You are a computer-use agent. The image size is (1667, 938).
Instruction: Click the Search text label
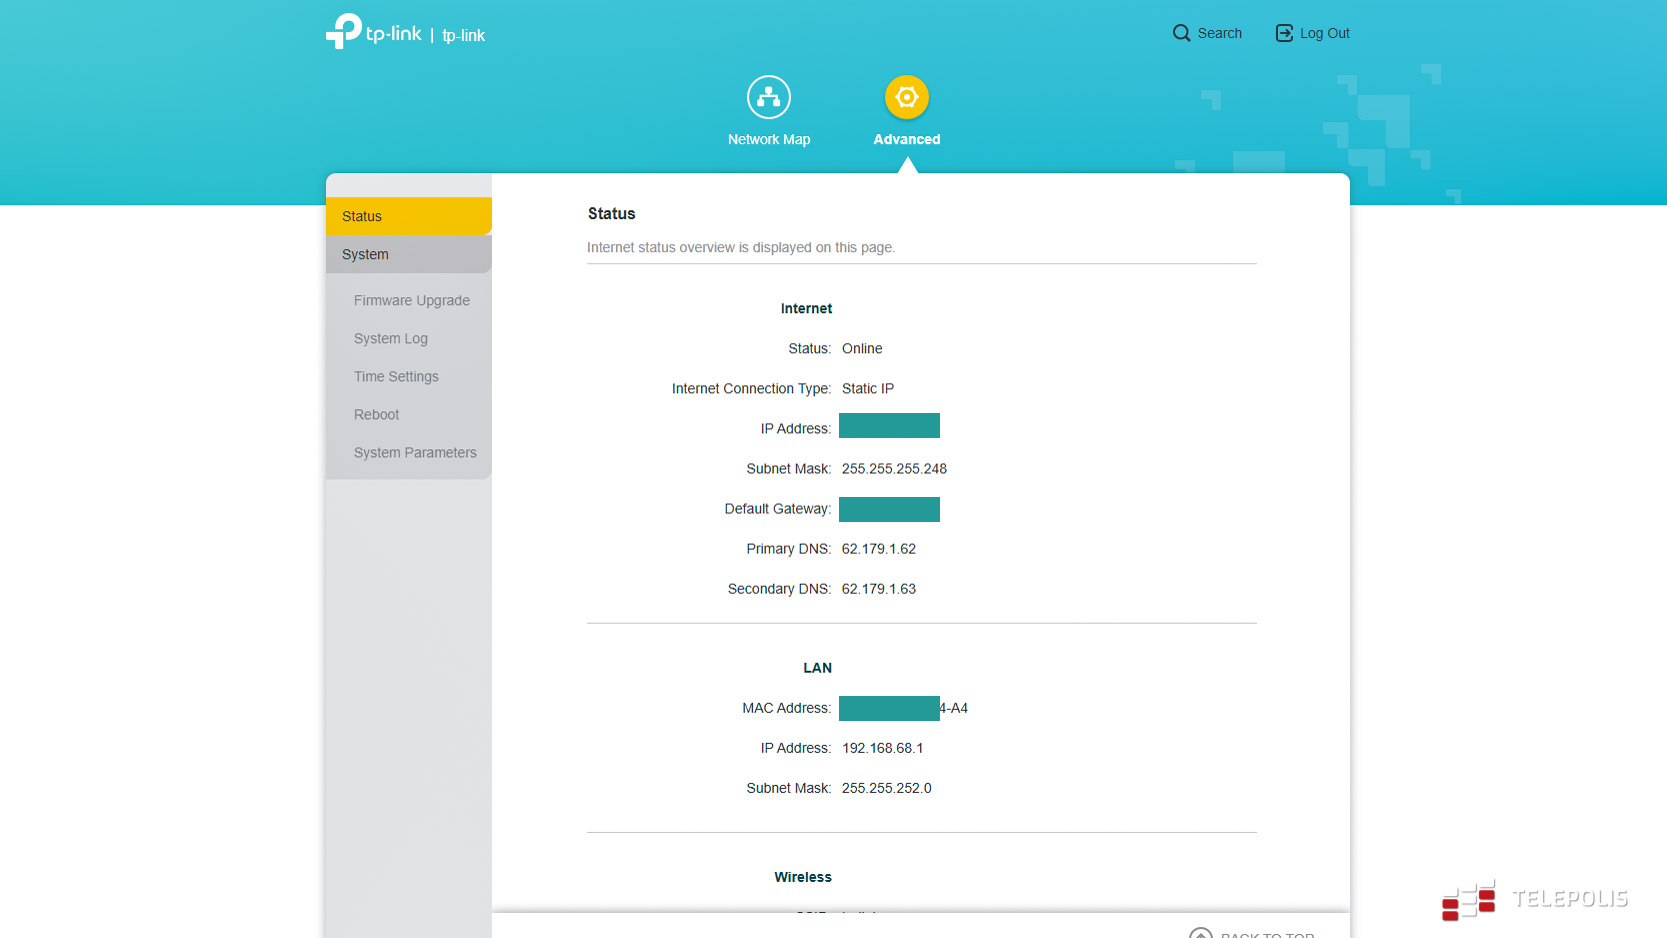pos(1219,33)
